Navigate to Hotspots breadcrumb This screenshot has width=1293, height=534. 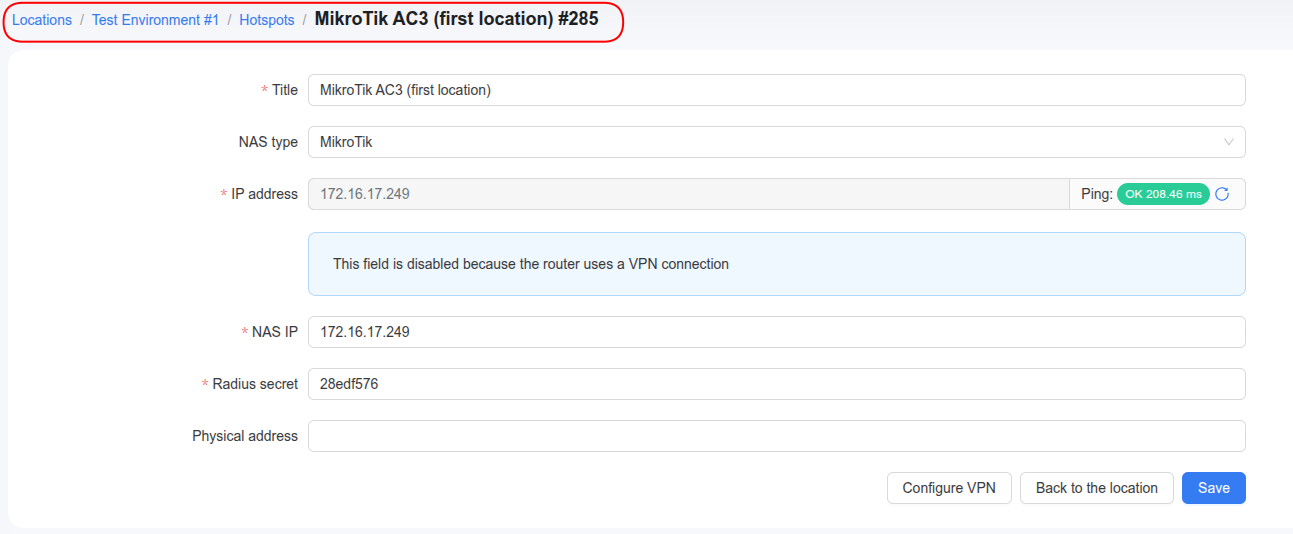(267, 20)
